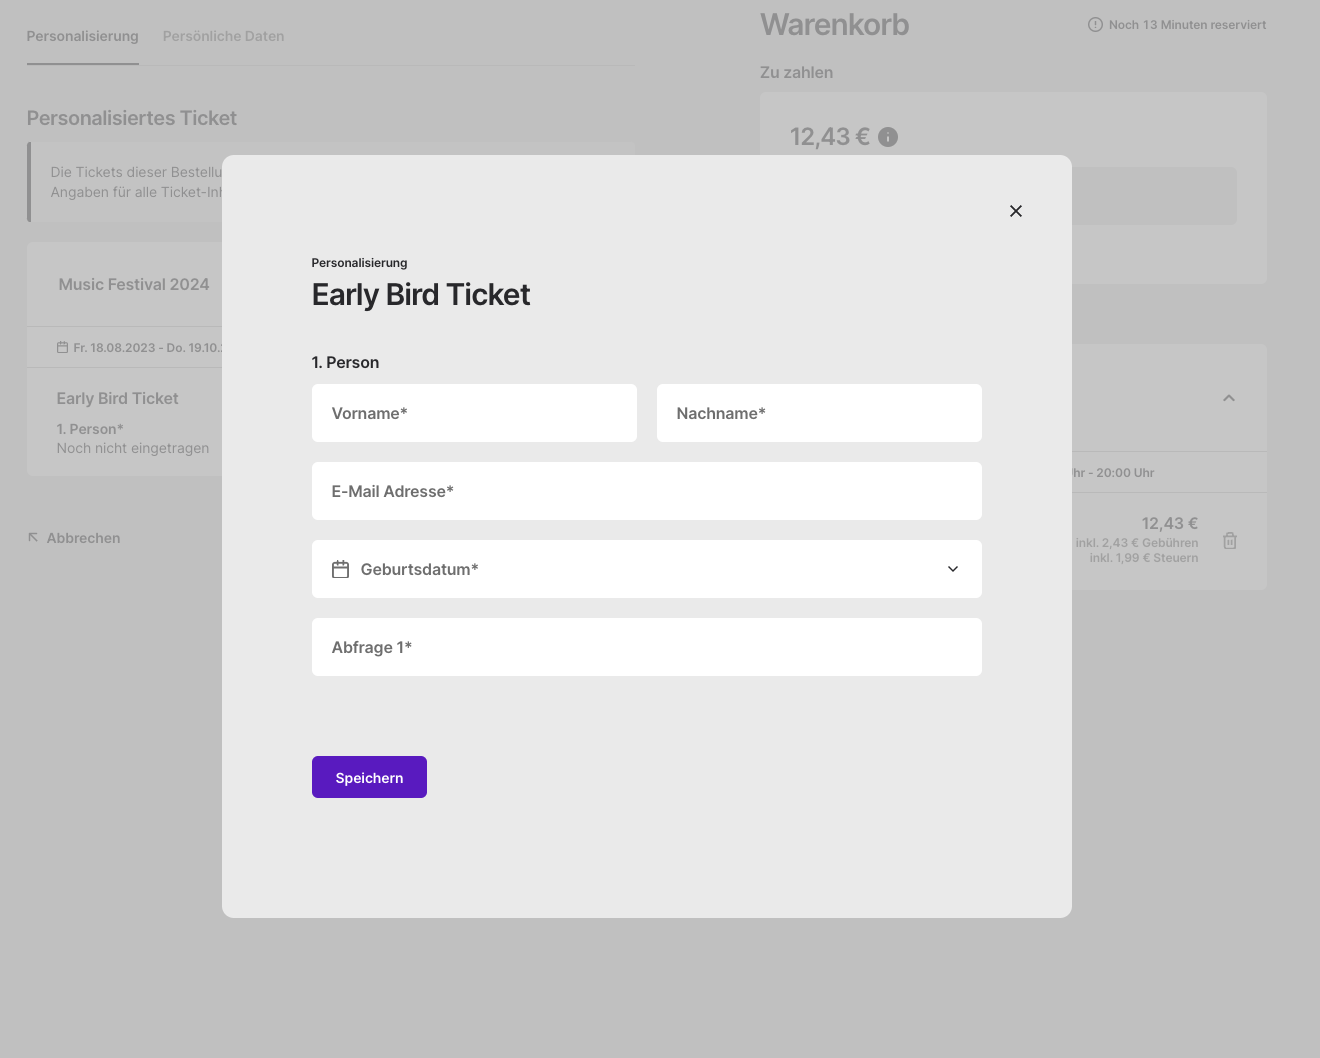Click the price info icon beside 12,43 €

(x=888, y=137)
